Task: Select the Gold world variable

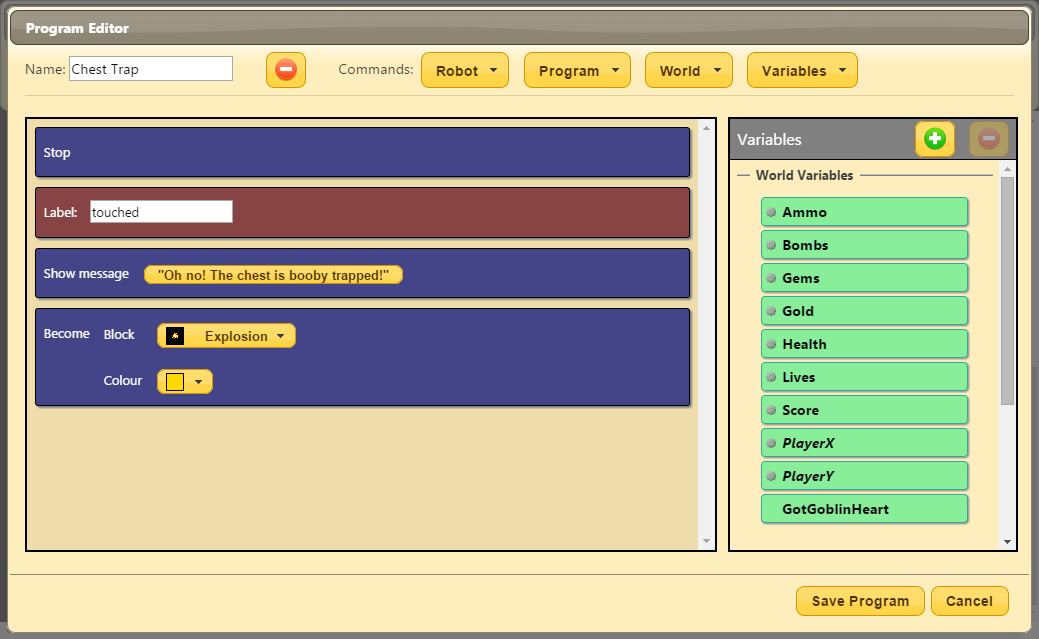Action: 865,311
